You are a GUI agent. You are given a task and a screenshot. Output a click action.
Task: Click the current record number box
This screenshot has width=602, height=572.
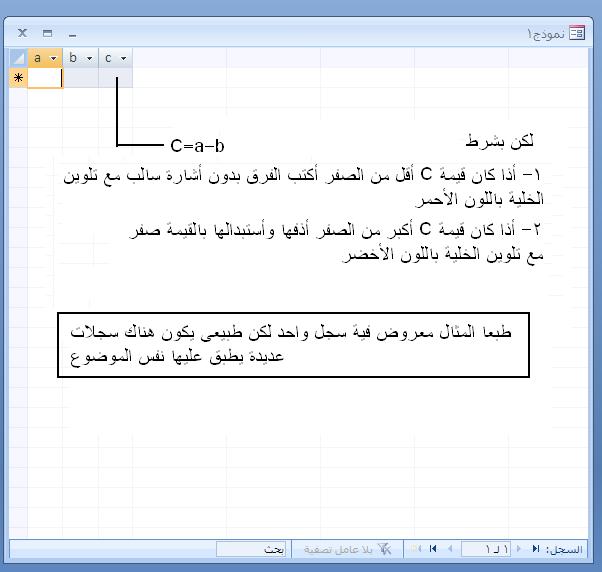(x=486, y=549)
